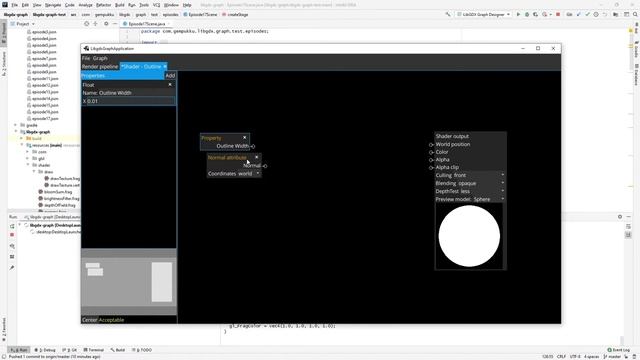Click the Add button in Properties panel
The height and width of the screenshot is (360, 640).
170,76
